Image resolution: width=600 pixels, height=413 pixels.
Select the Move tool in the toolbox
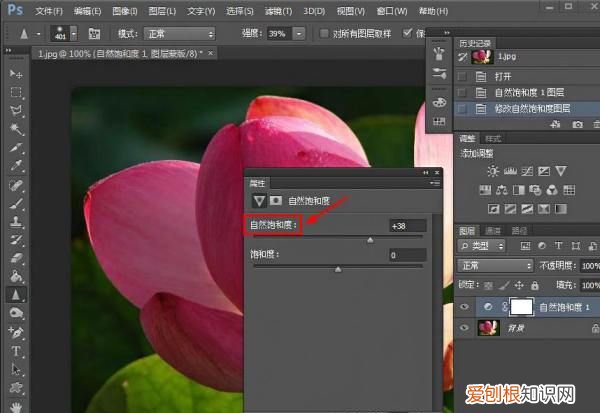[14, 74]
